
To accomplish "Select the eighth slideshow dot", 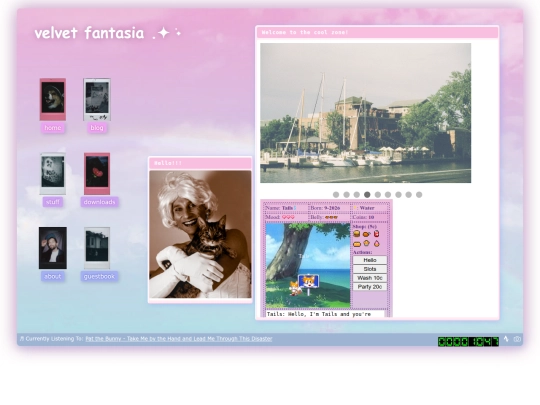I will pos(408,195).
